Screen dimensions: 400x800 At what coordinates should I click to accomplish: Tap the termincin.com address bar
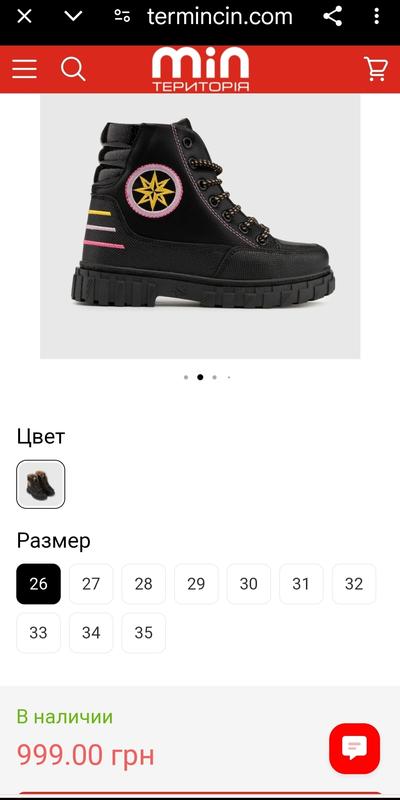coord(220,17)
